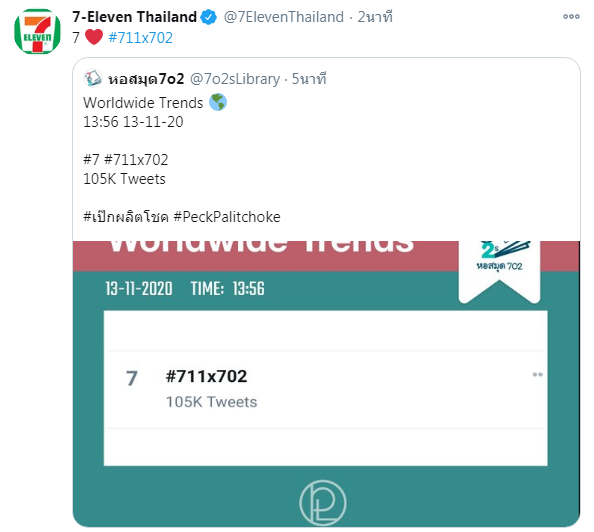Screen dimensions: 594x532
Task: Click the หอสมุด7o2 small avatar icon
Action: pyautogui.click(x=92, y=78)
